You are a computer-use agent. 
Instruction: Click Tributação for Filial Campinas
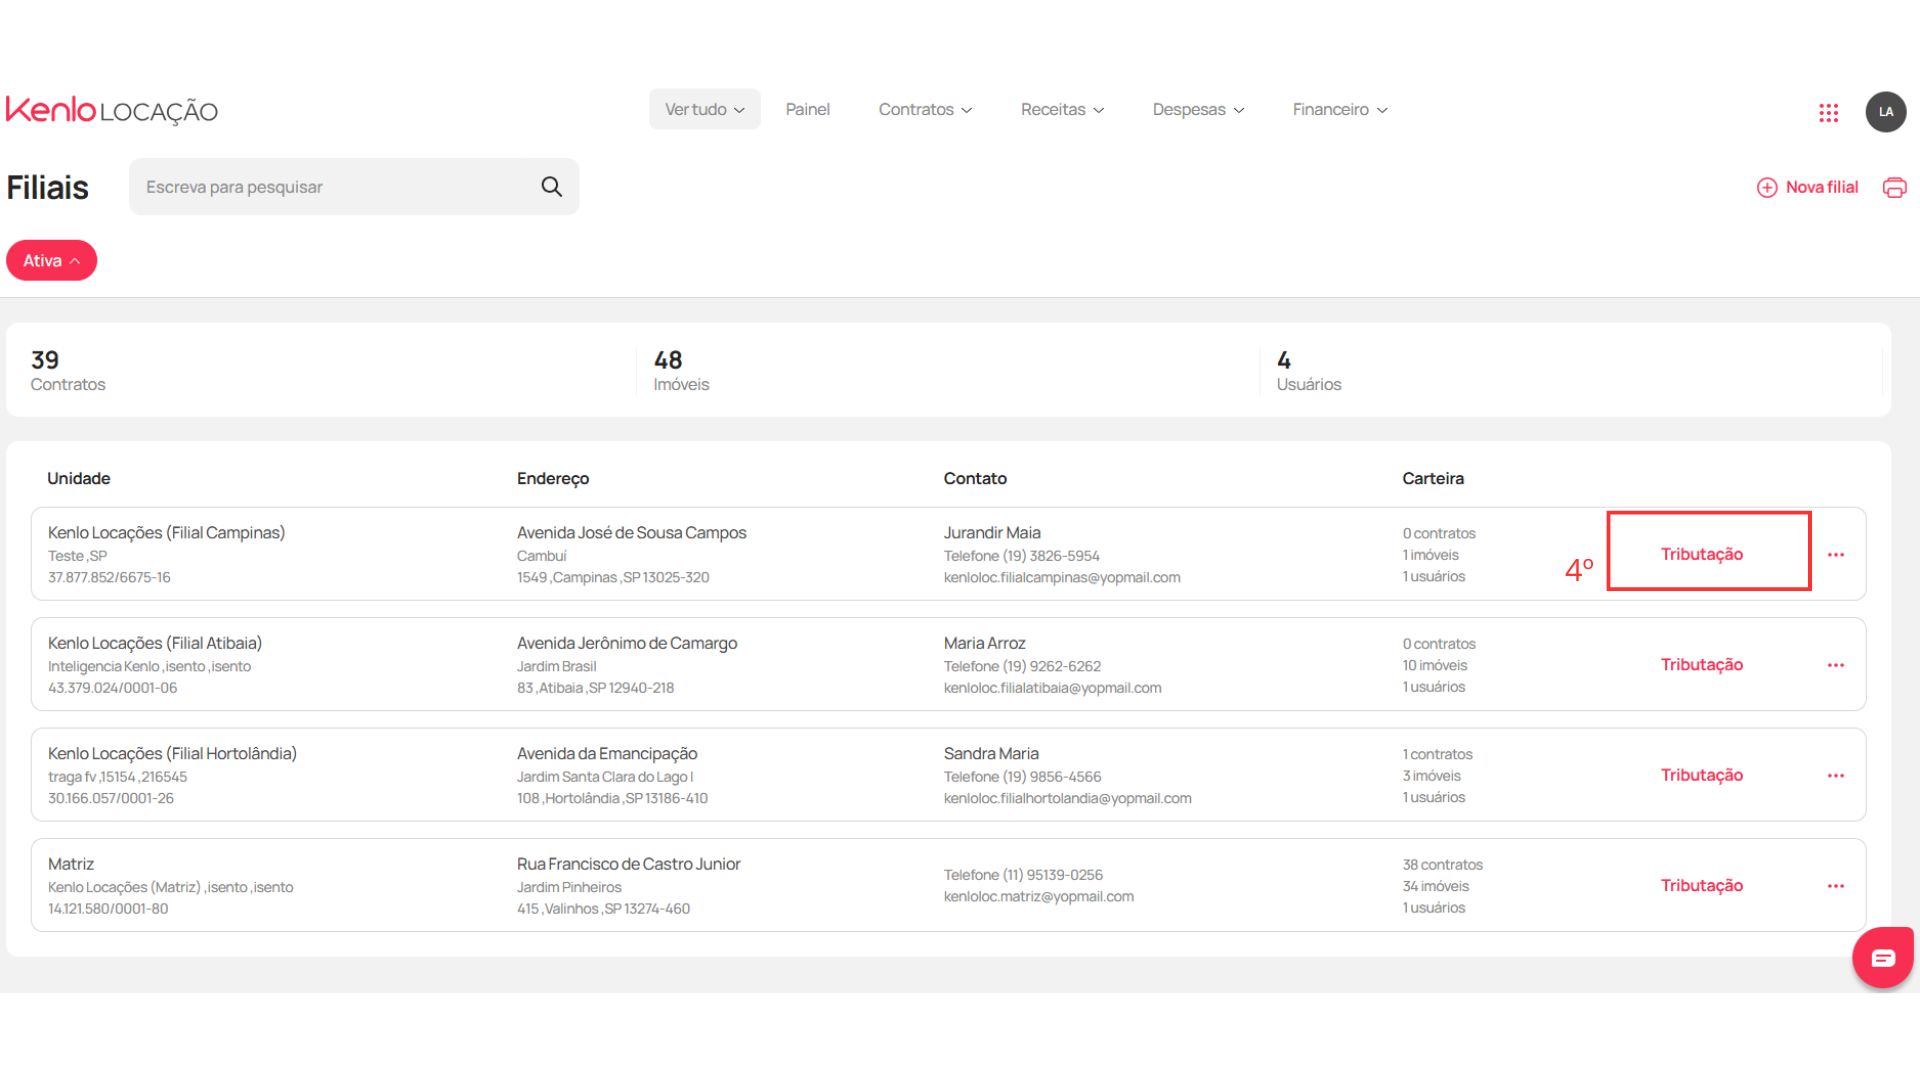click(1701, 554)
